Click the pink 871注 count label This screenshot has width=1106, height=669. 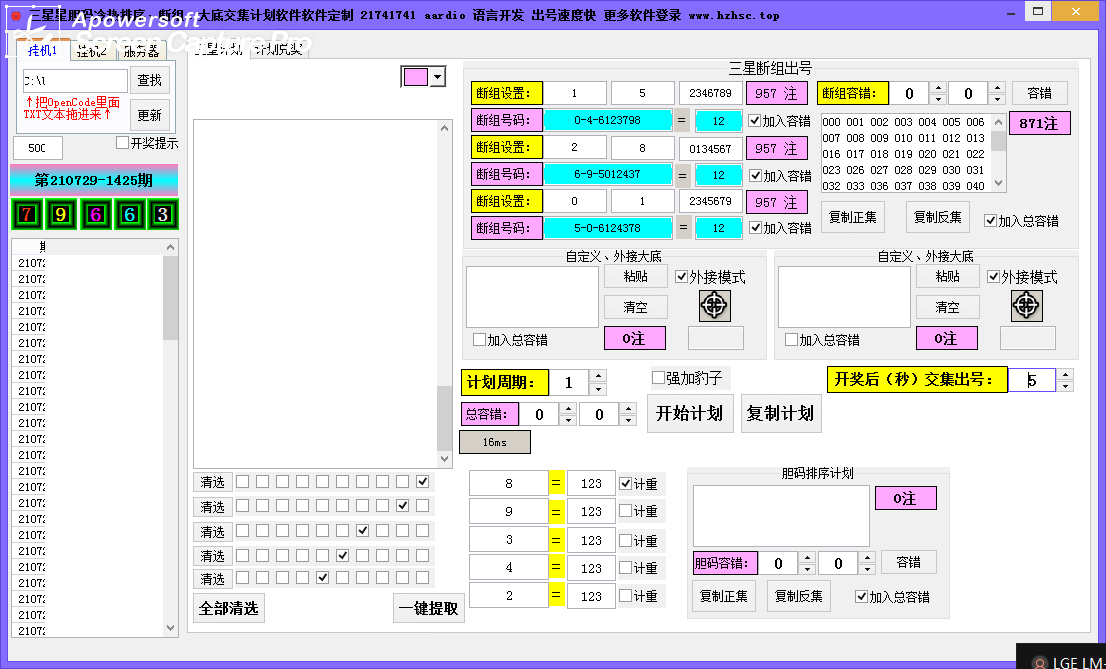pos(1039,123)
